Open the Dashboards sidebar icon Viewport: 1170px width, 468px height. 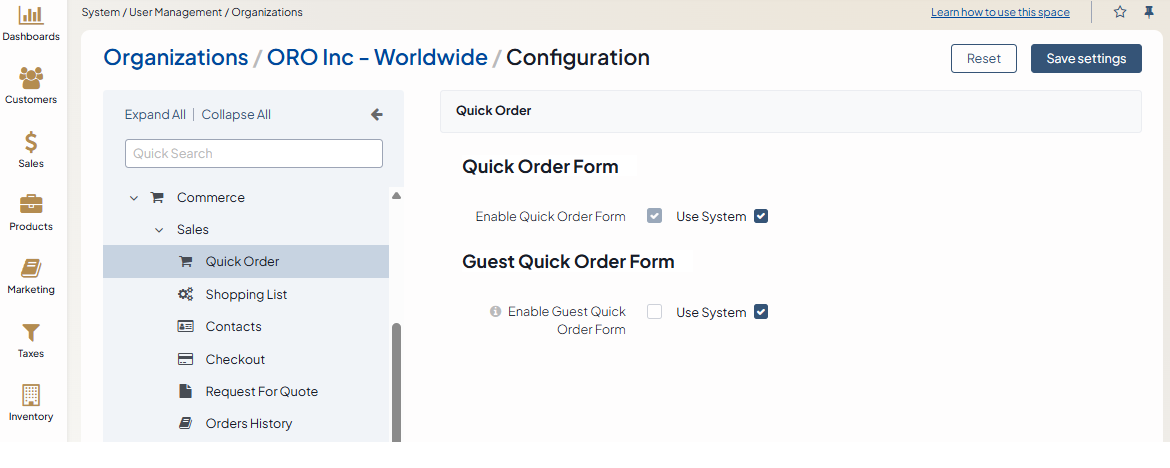coord(31,16)
